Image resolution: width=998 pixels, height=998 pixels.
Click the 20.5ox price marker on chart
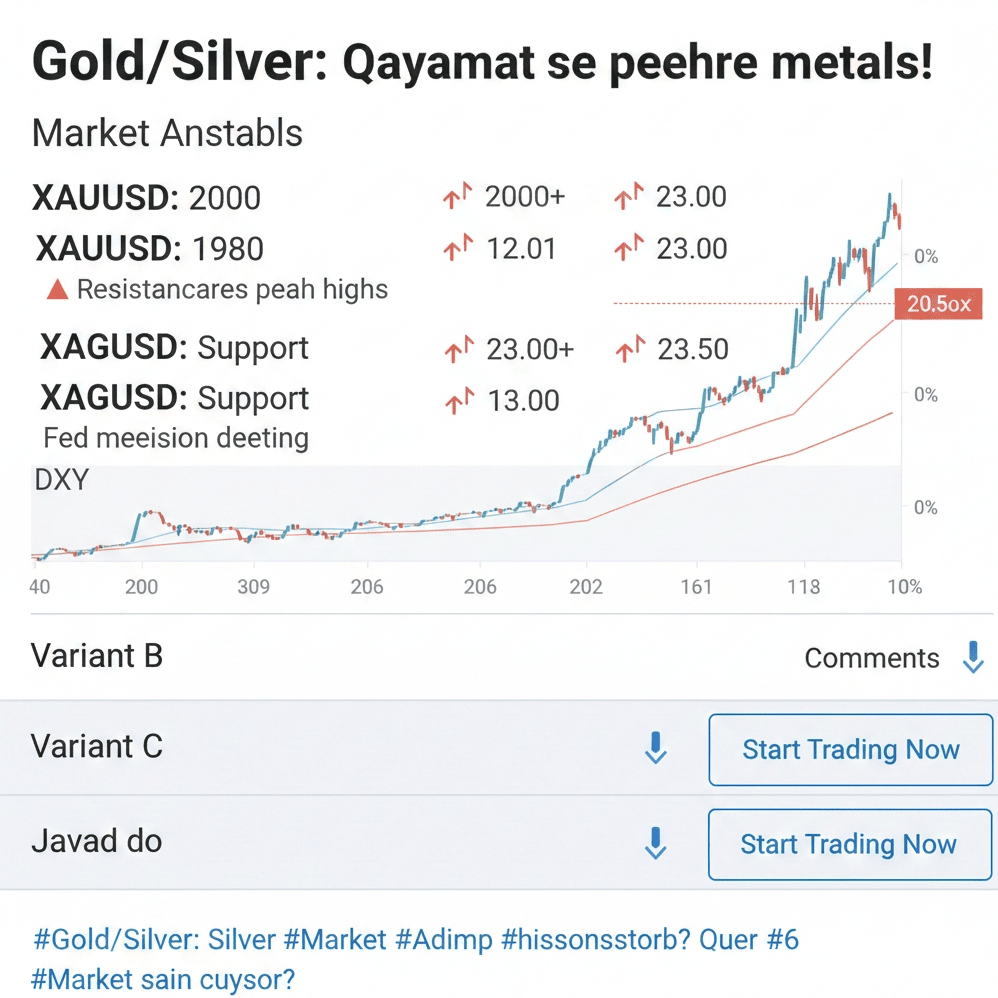(x=938, y=303)
